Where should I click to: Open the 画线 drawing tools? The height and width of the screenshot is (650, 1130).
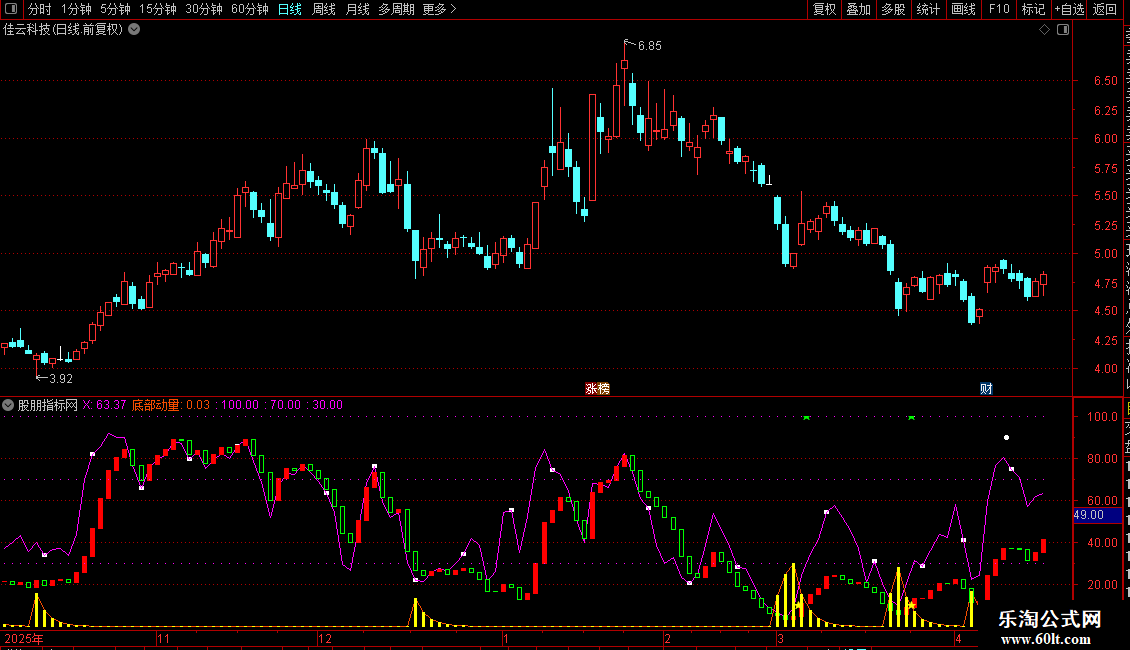(964, 9)
